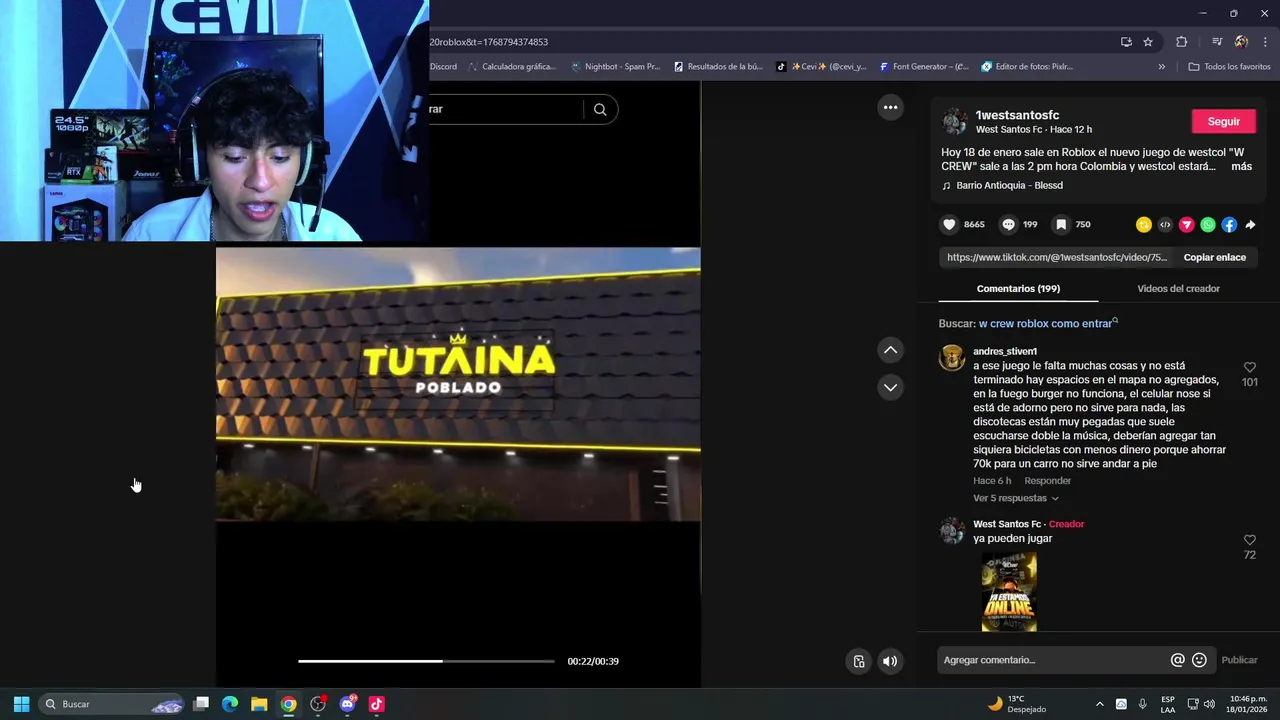This screenshot has height=720, width=1280.
Task: Follow the creator with the 'Seguir' button
Action: [1223, 121]
